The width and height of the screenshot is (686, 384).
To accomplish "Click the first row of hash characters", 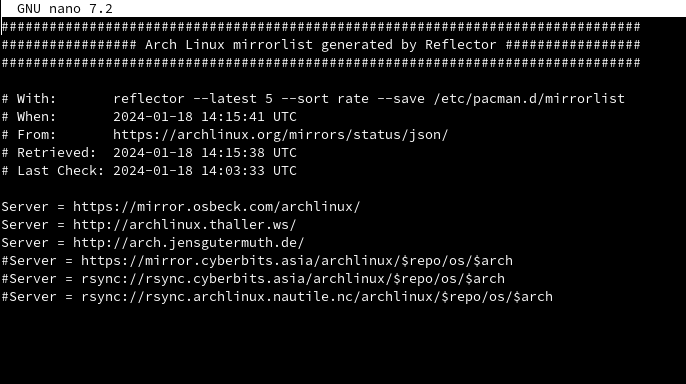I will pyautogui.click(x=321, y=27).
